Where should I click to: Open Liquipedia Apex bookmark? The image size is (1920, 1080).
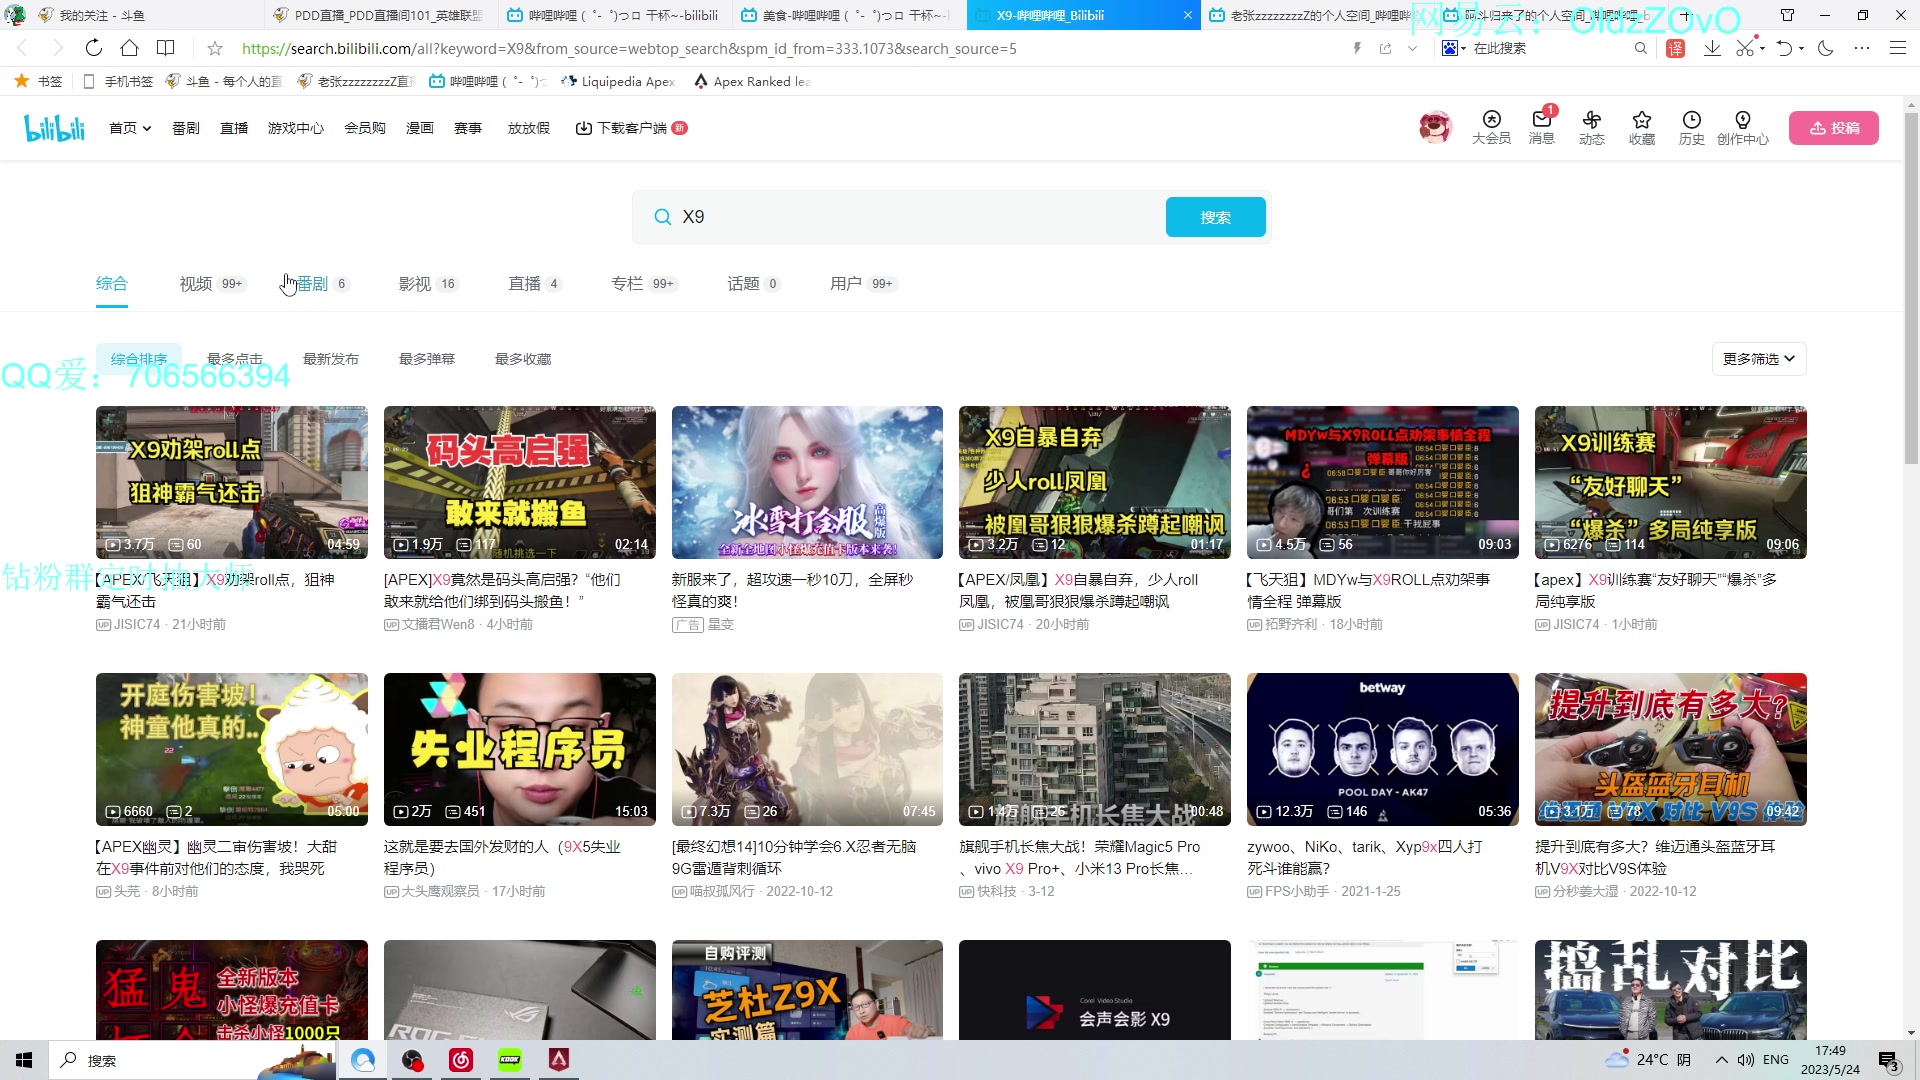pos(618,81)
